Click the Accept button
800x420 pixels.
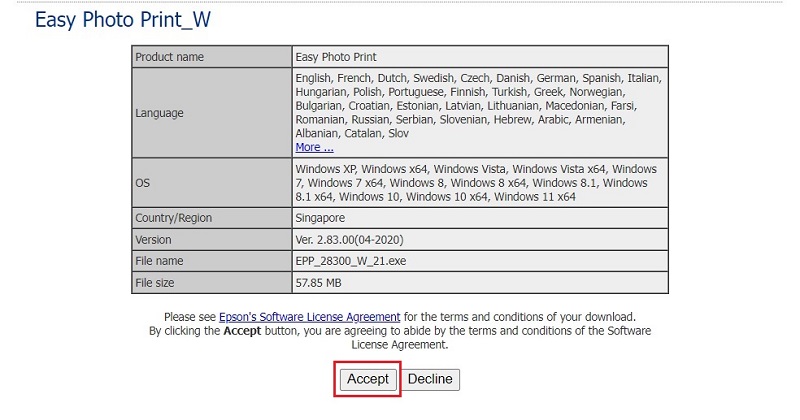coord(368,379)
